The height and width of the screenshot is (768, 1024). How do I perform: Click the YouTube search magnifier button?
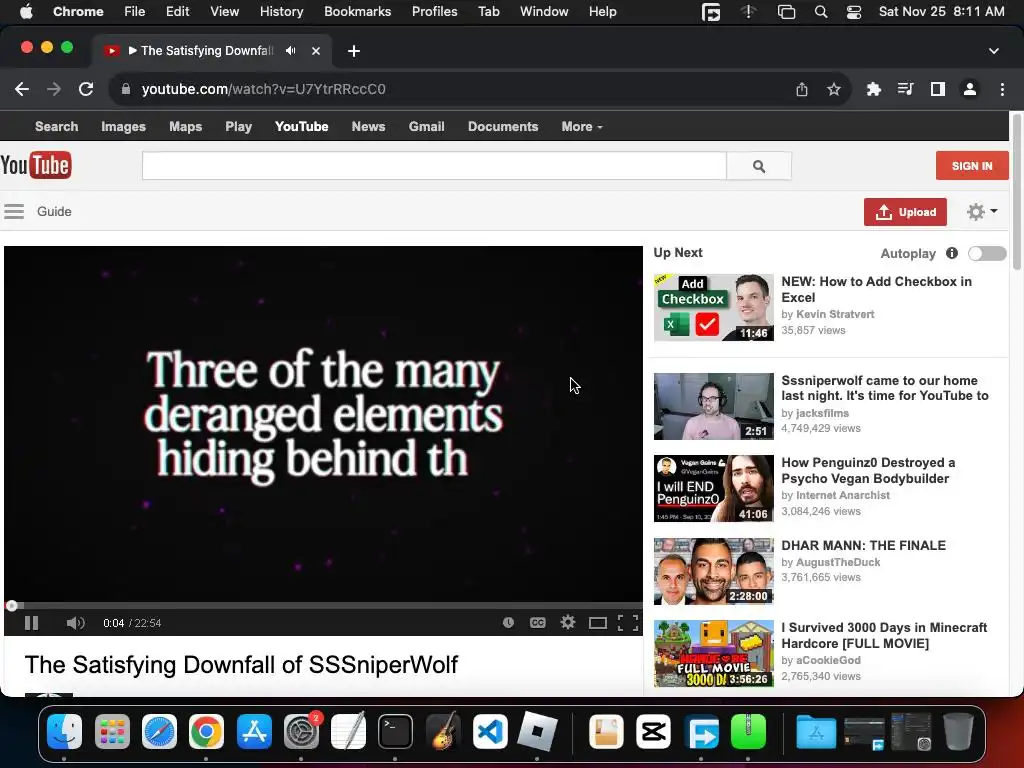[759, 166]
